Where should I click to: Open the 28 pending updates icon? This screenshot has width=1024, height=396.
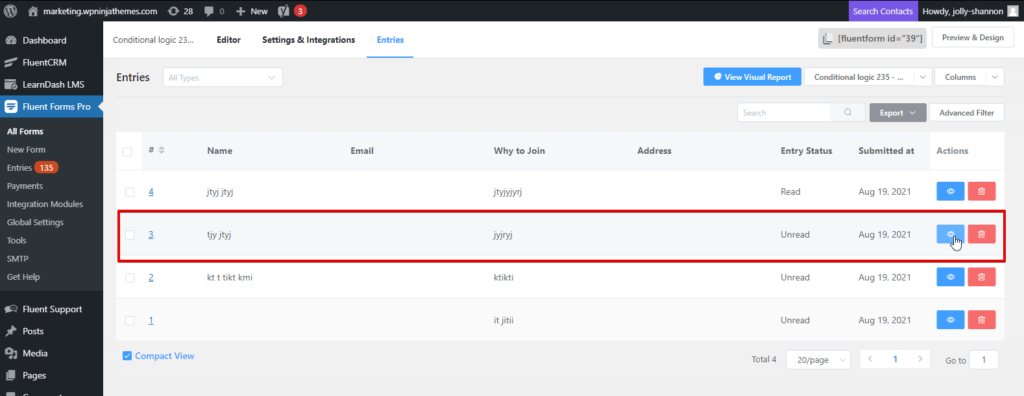(173, 11)
